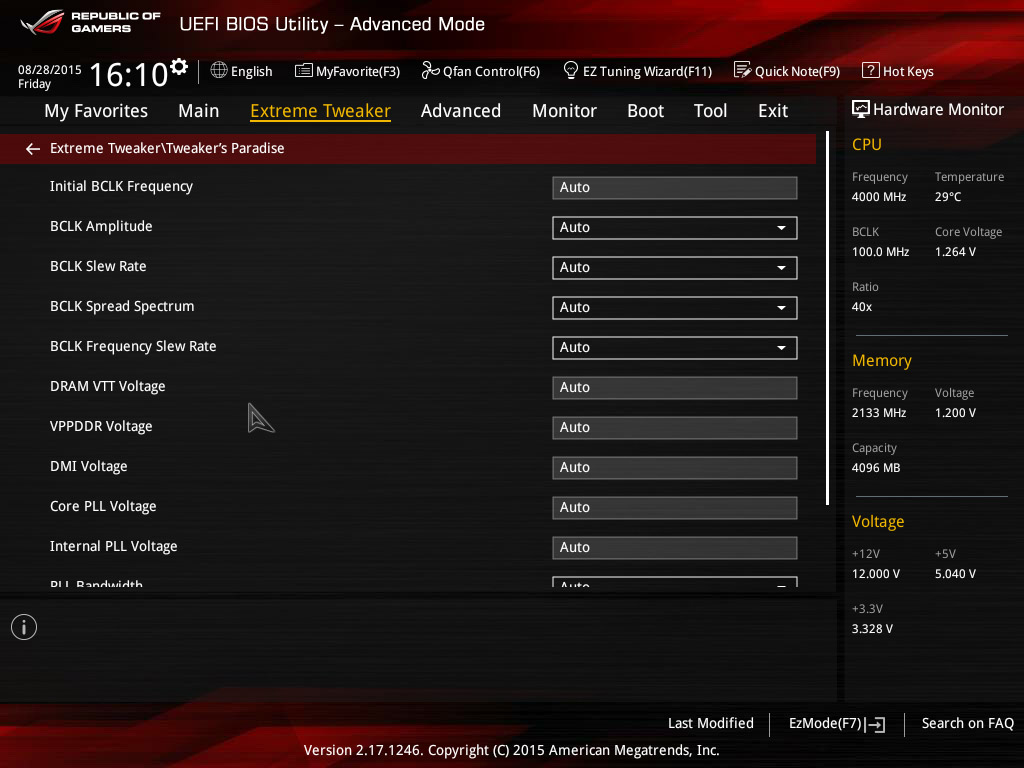Expand the BCLK Spread Spectrum dropdown
The image size is (1024, 768).
pos(675,308)
